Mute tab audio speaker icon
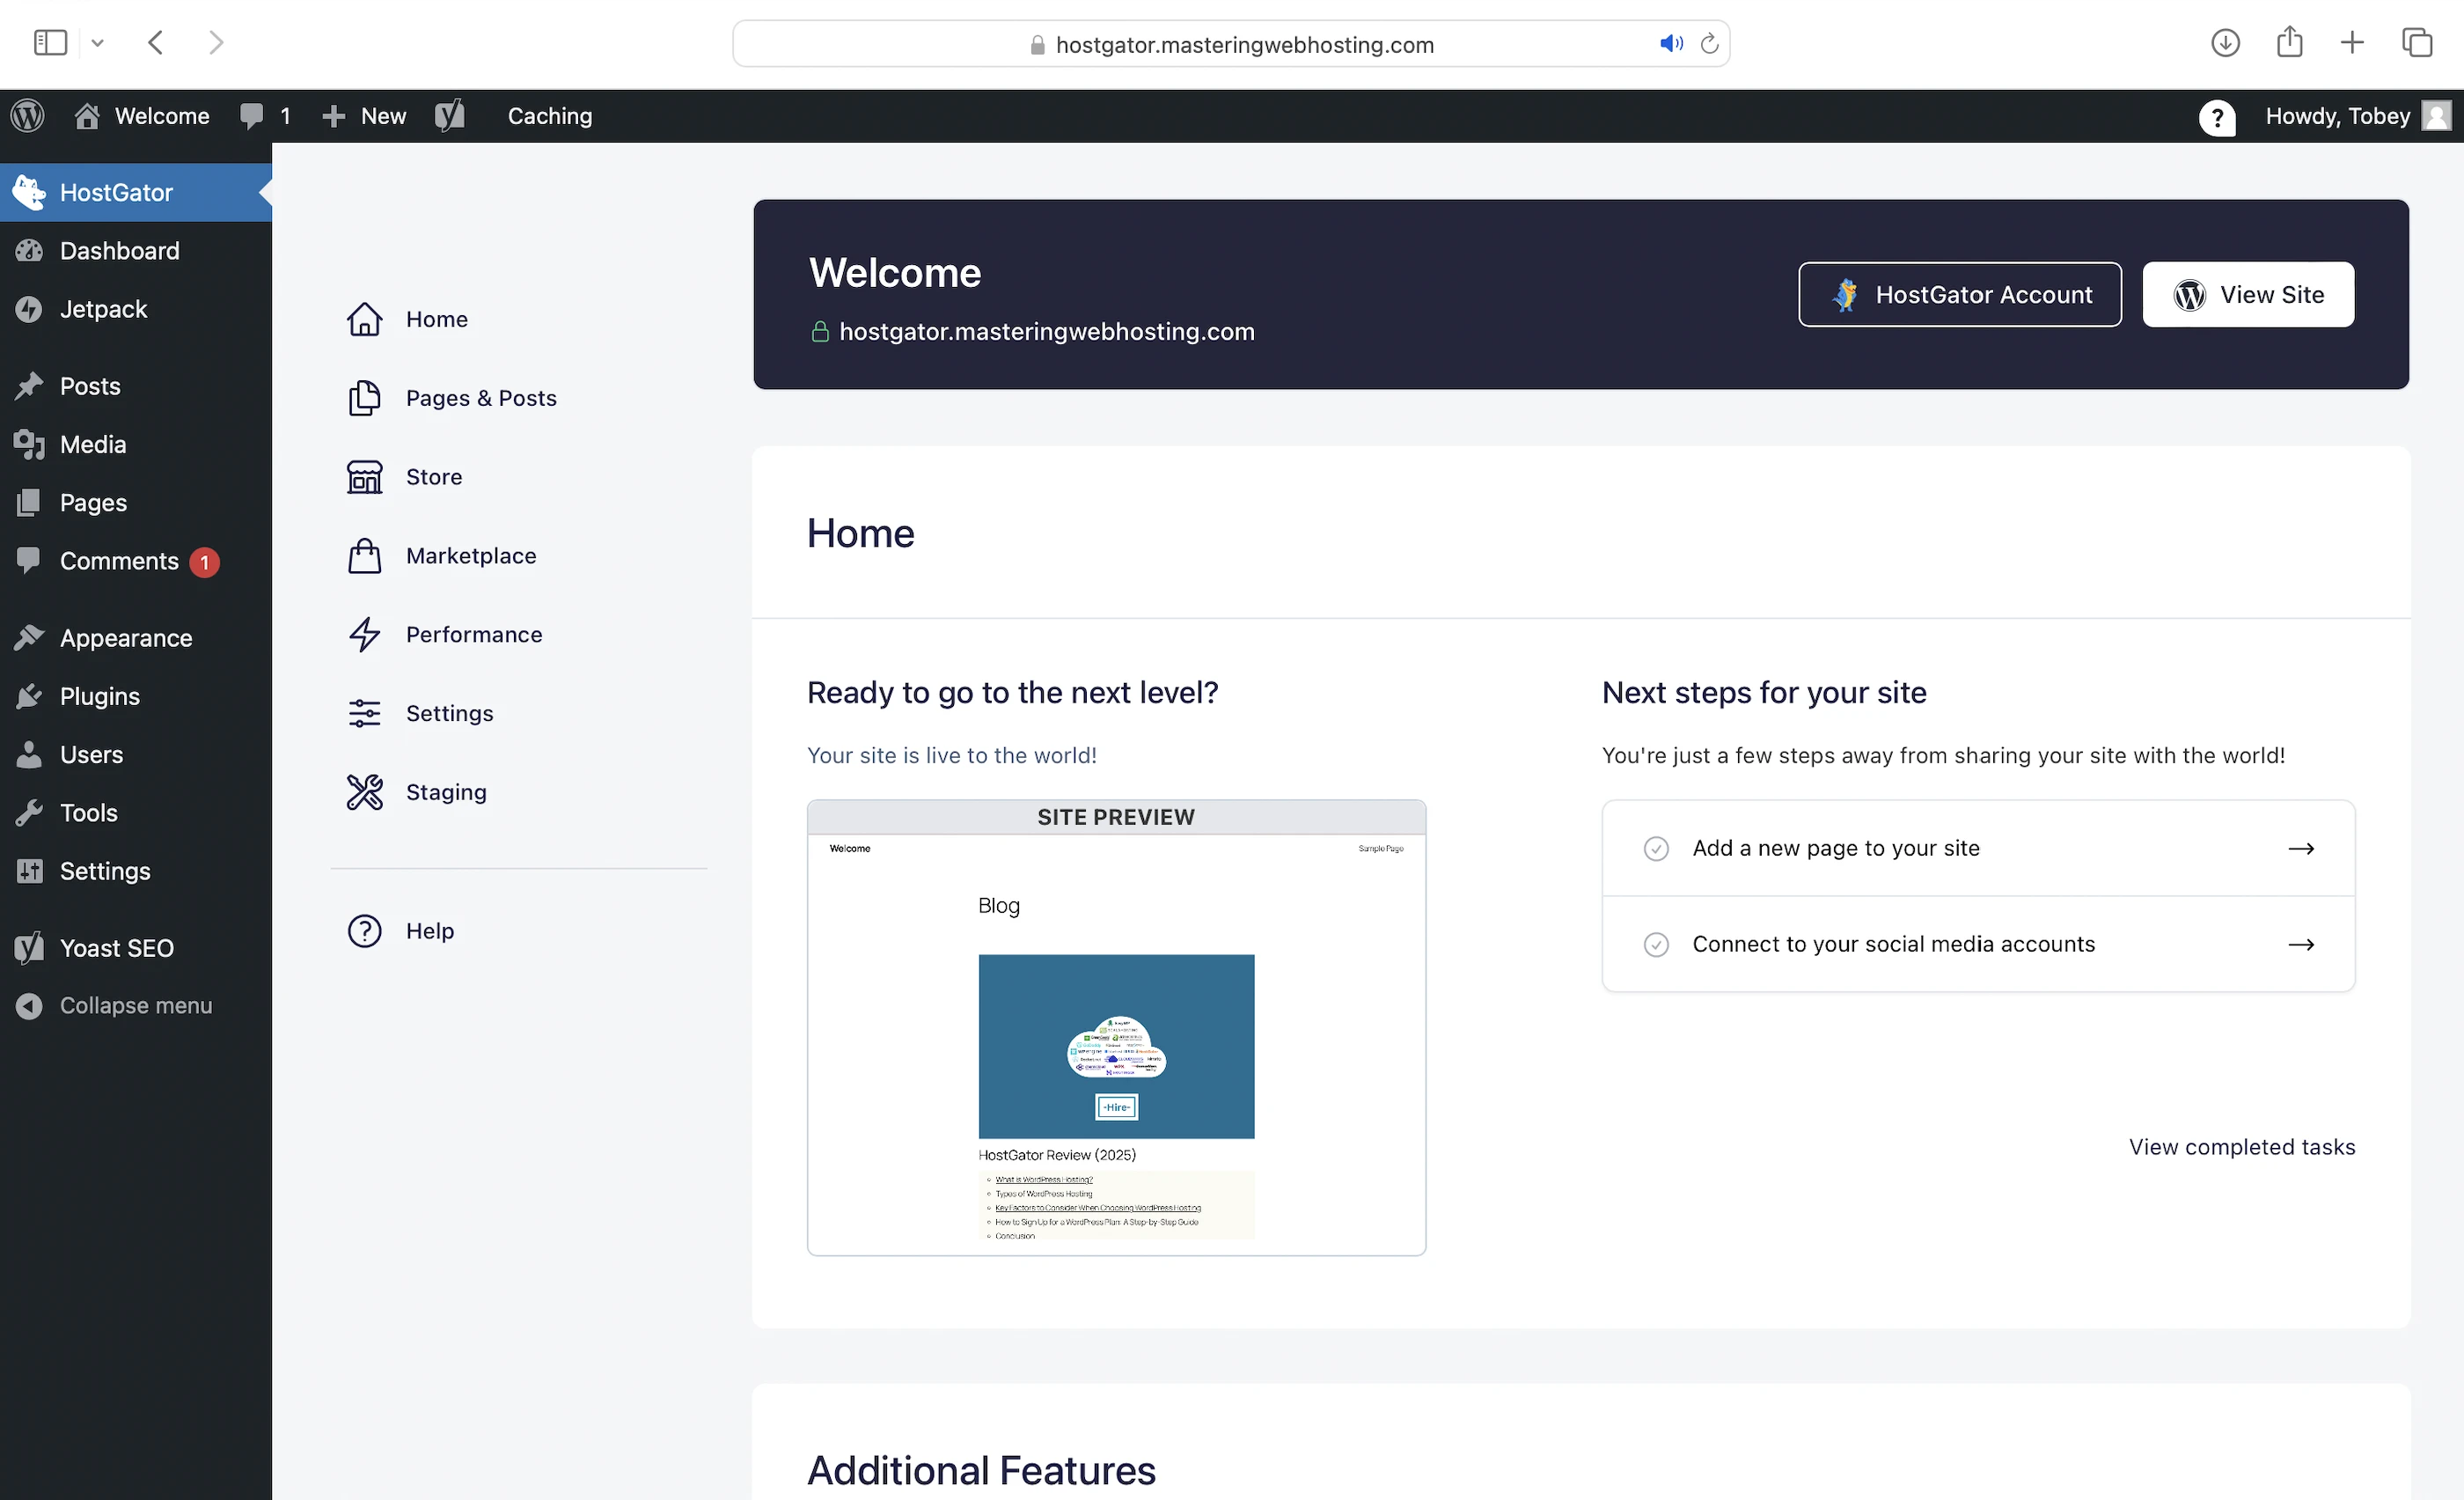The image size is (2464, 1500). click(1670, 44)
